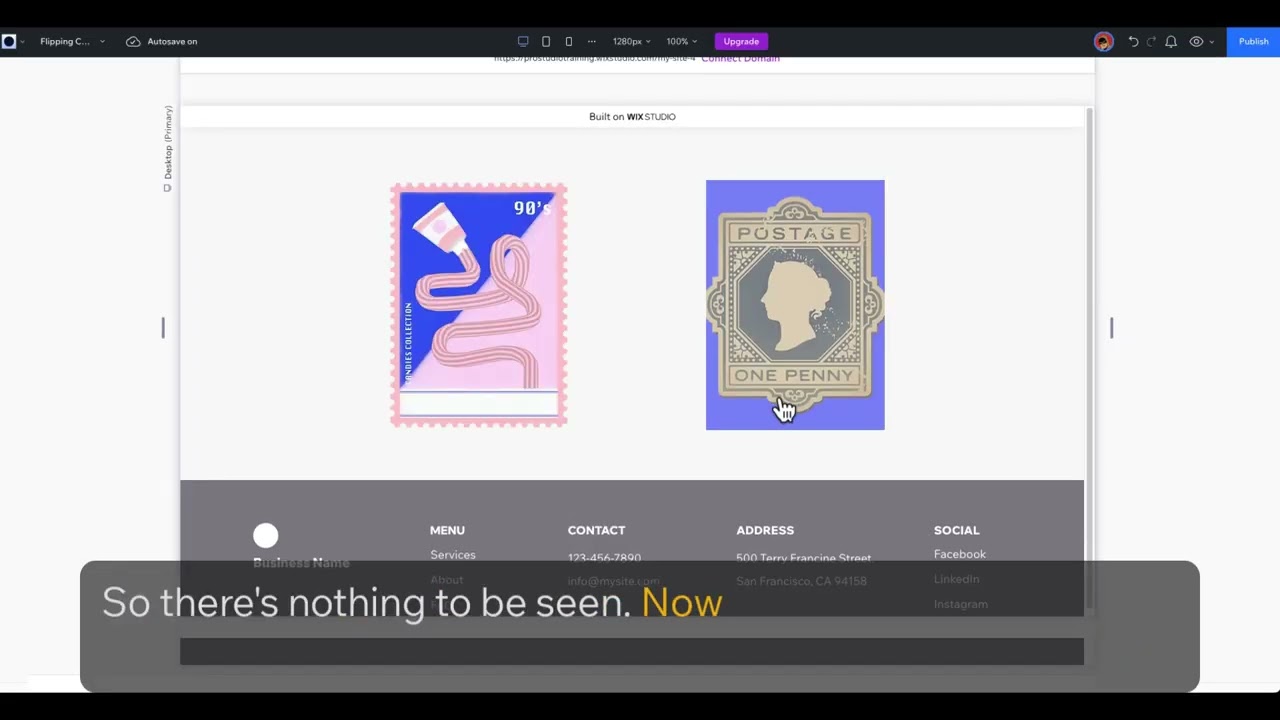Open the 100% zoom dropdown
Screen dimensions: 1280x720
682,41
